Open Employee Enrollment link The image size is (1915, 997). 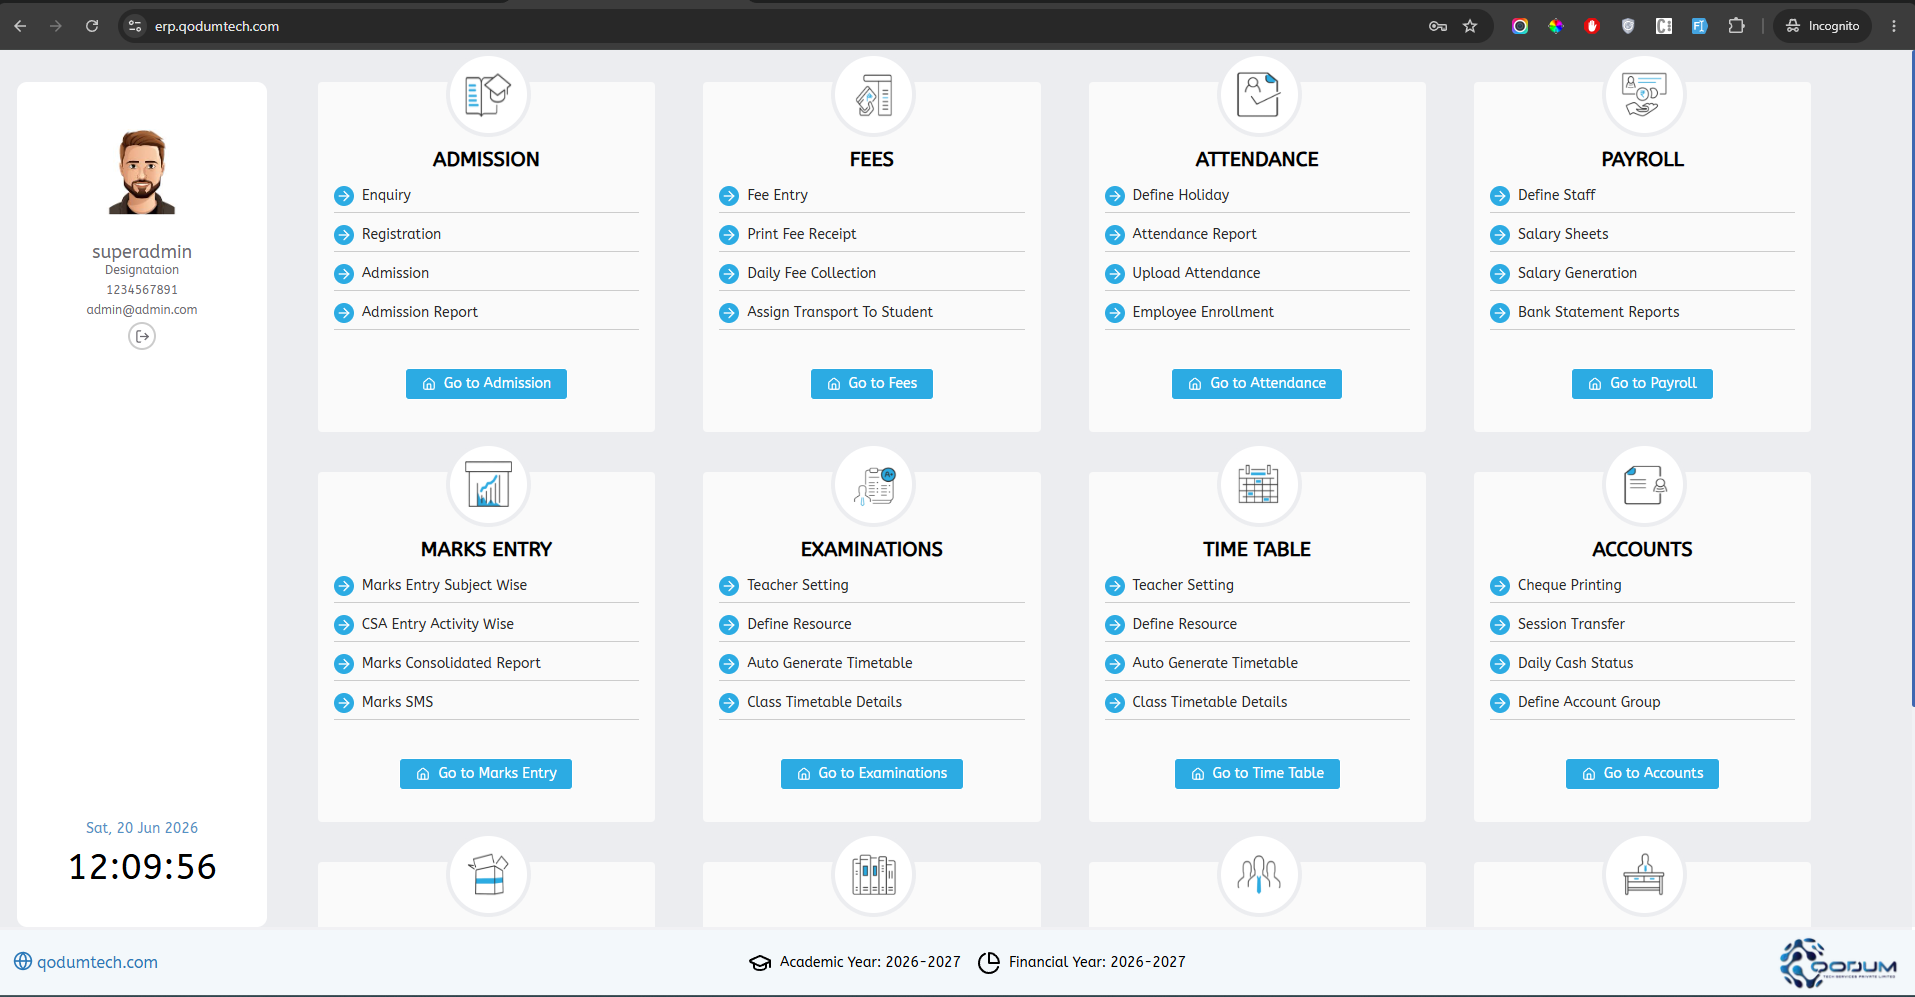click(x=1203, y=312)
